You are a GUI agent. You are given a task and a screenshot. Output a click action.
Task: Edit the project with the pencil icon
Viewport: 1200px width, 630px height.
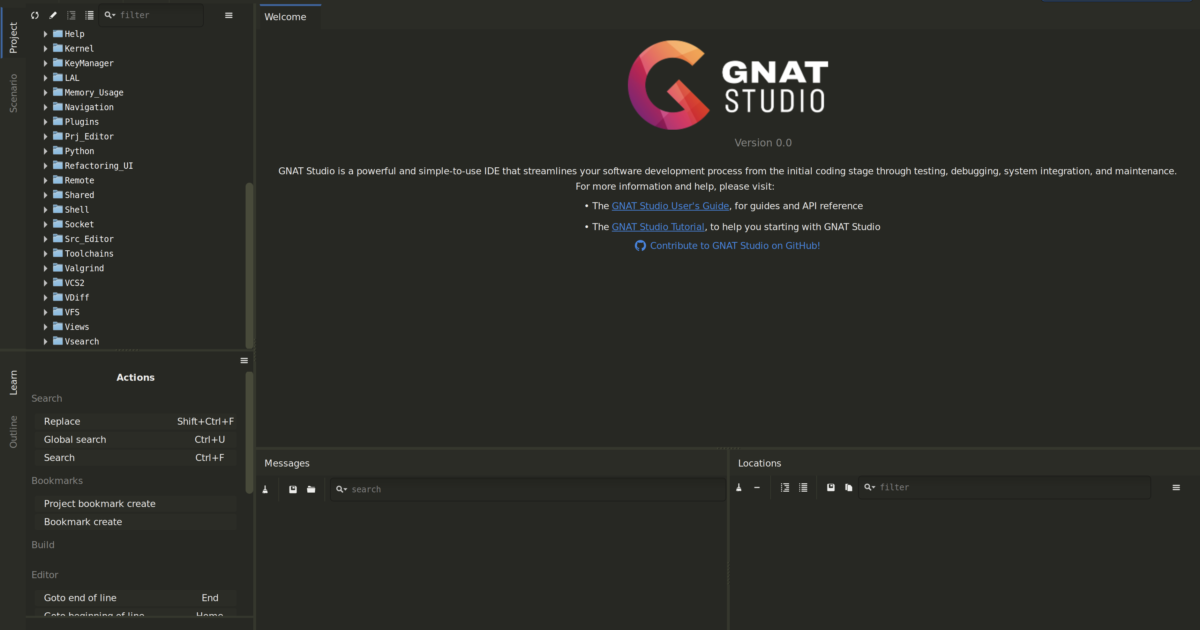point(53,15)
